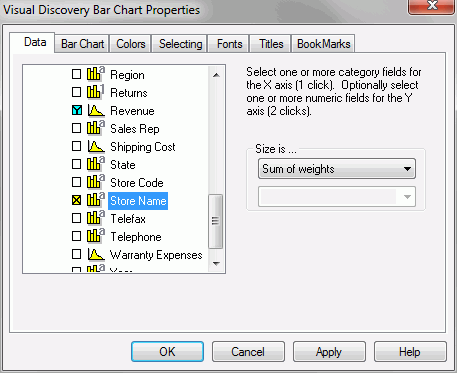Confirm with the OK button
The image size is (457, 373).
pos(167,351)
